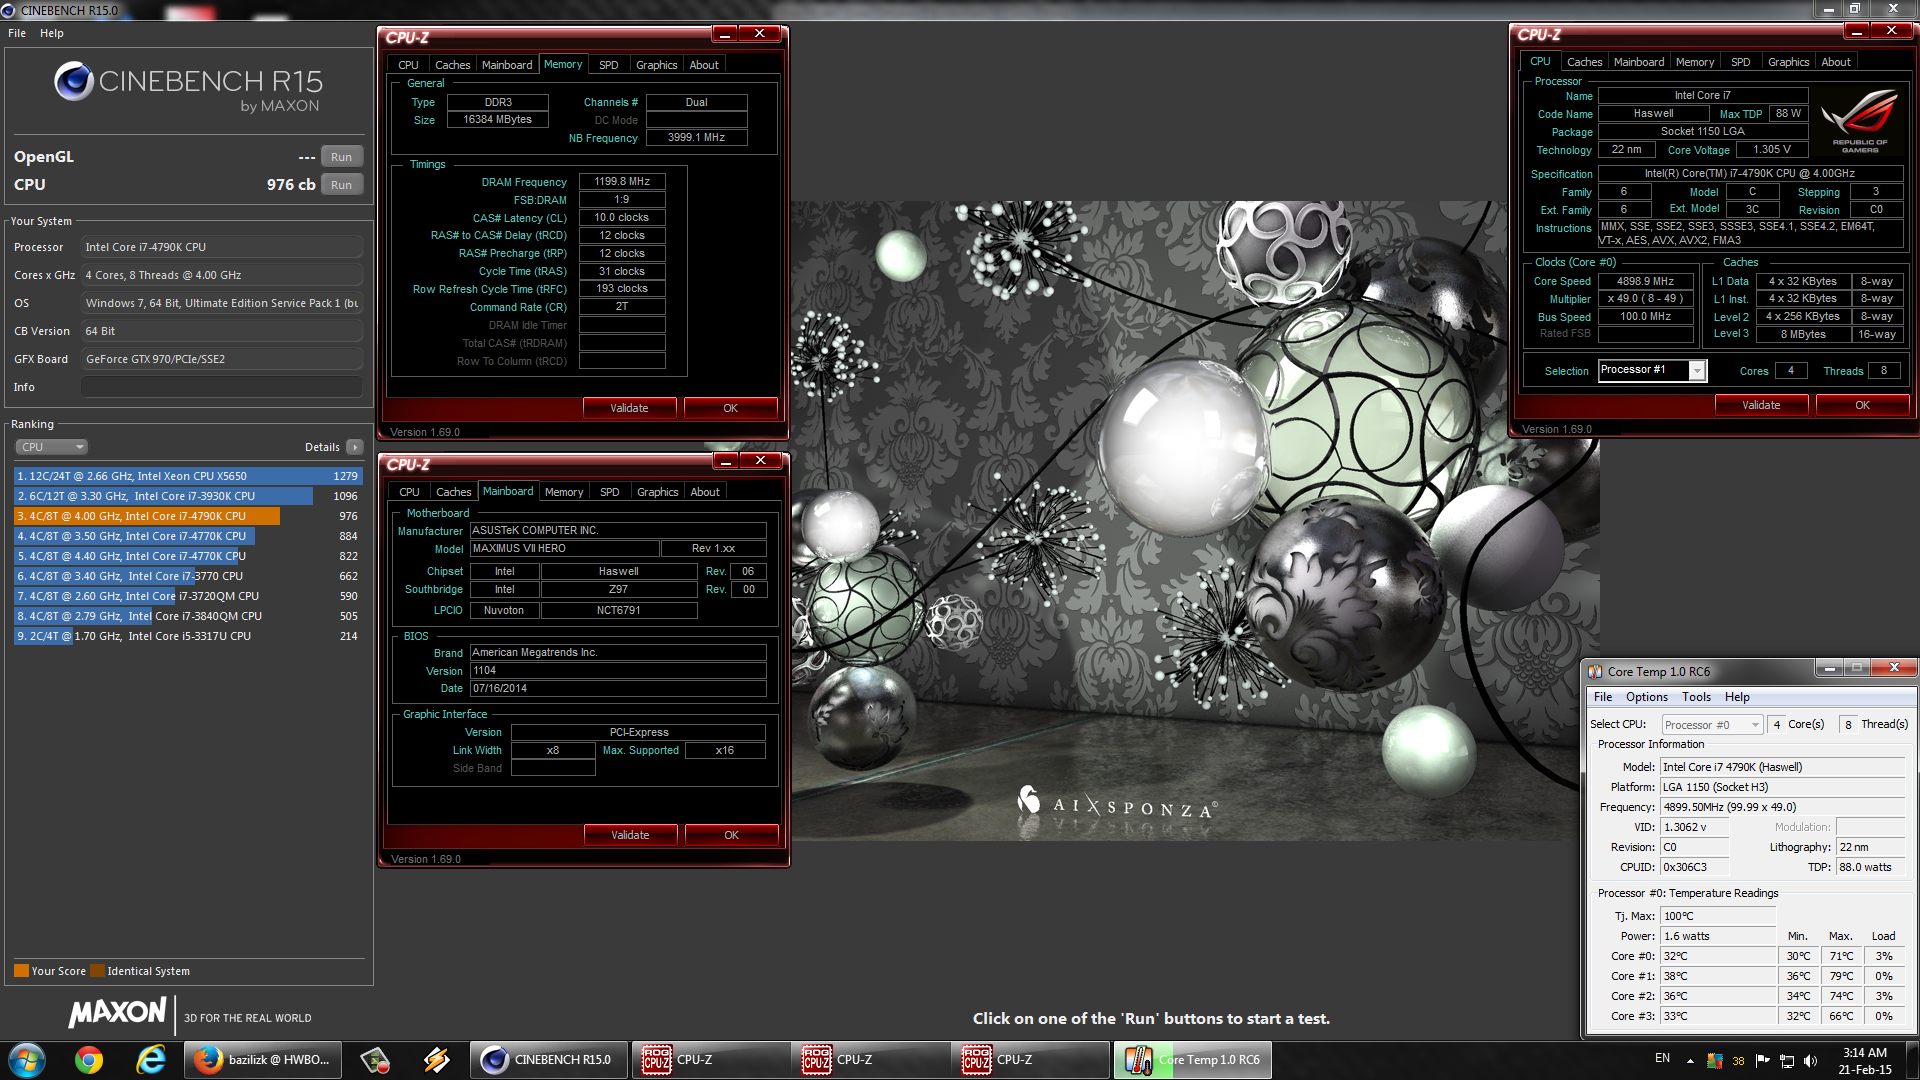Open Core Temp Options menu
This screenshot has width=1920, height=1080.
coord(1646,697)
